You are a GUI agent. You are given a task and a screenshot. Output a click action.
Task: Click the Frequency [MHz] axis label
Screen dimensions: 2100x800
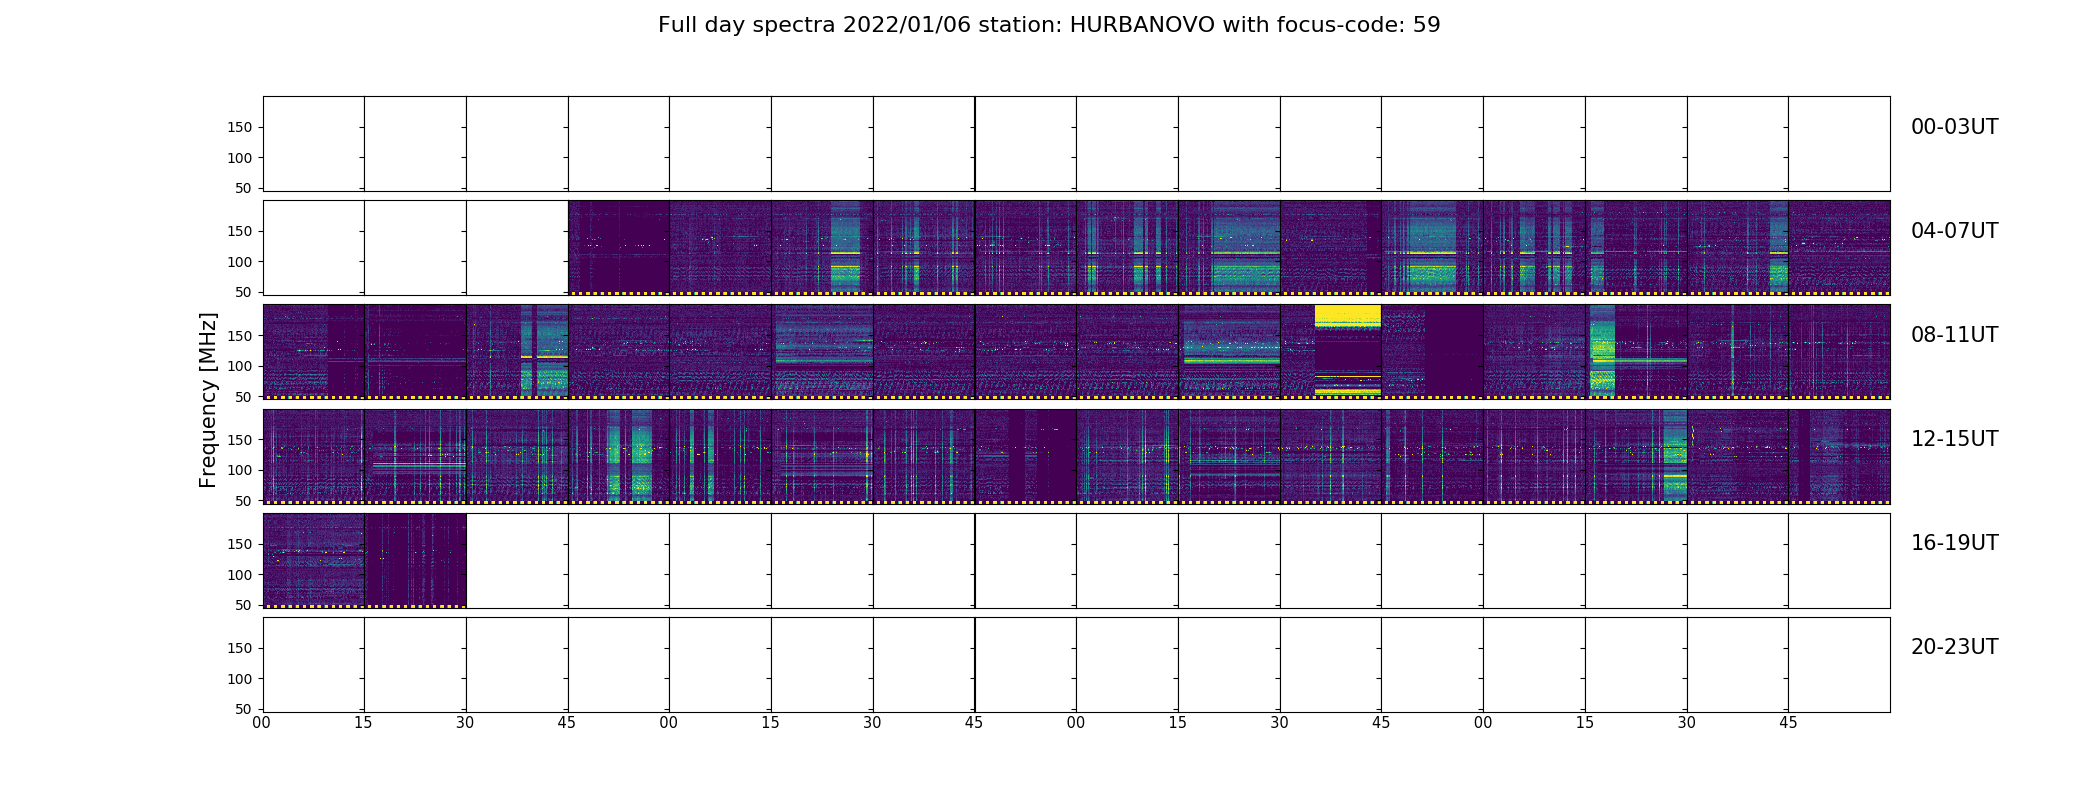(x=208, y=400)
